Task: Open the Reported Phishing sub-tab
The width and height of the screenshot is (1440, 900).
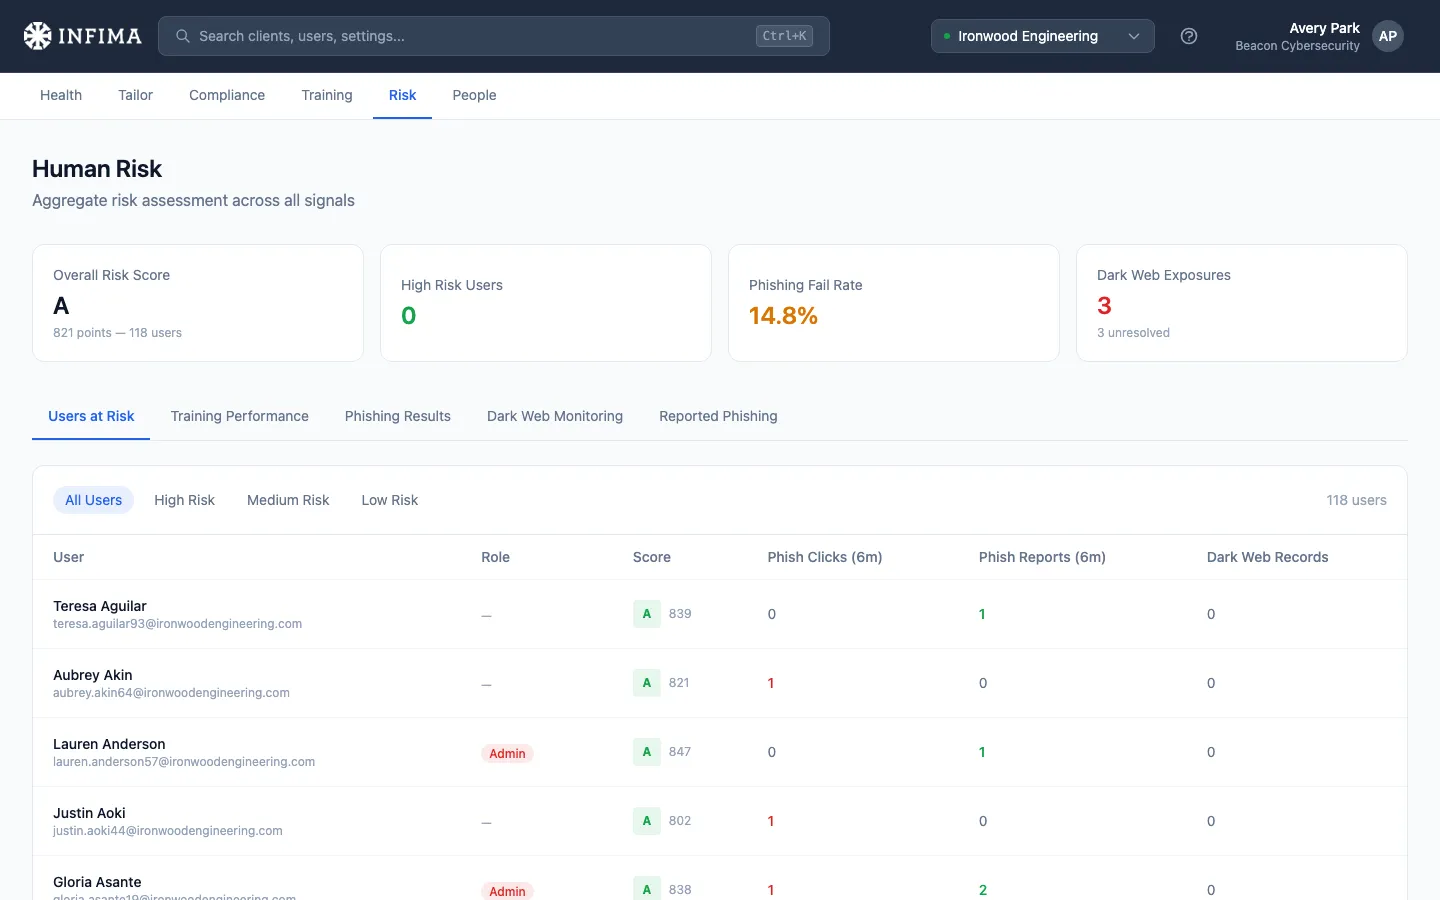Action: coord(718,416)
